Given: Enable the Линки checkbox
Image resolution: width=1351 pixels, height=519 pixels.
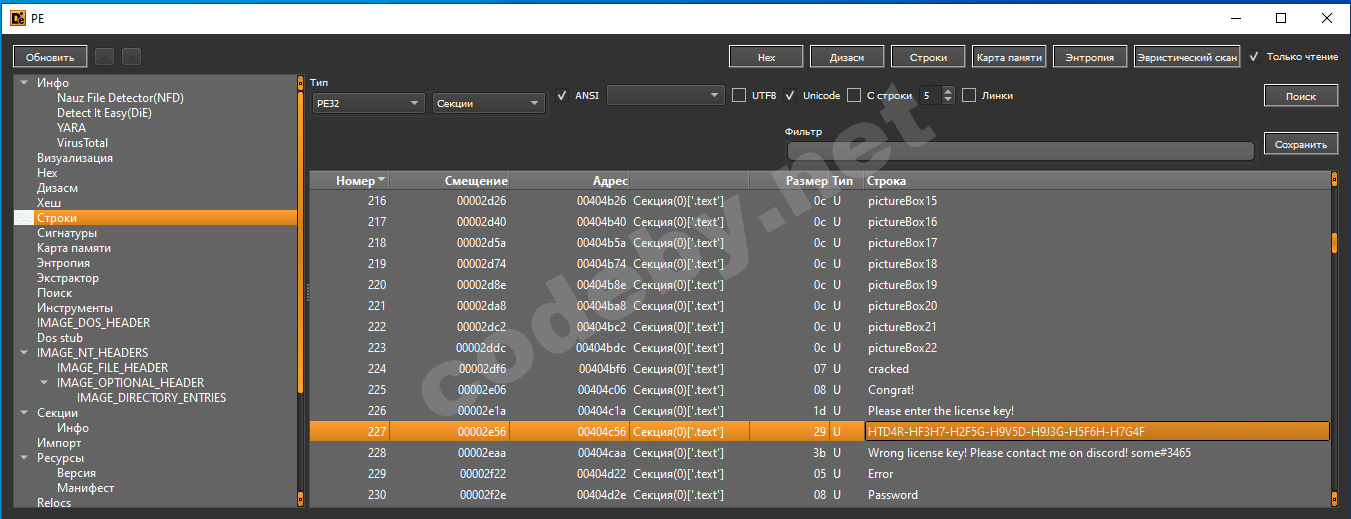Looking at the screenshot, I should click(x=969, y=96).
